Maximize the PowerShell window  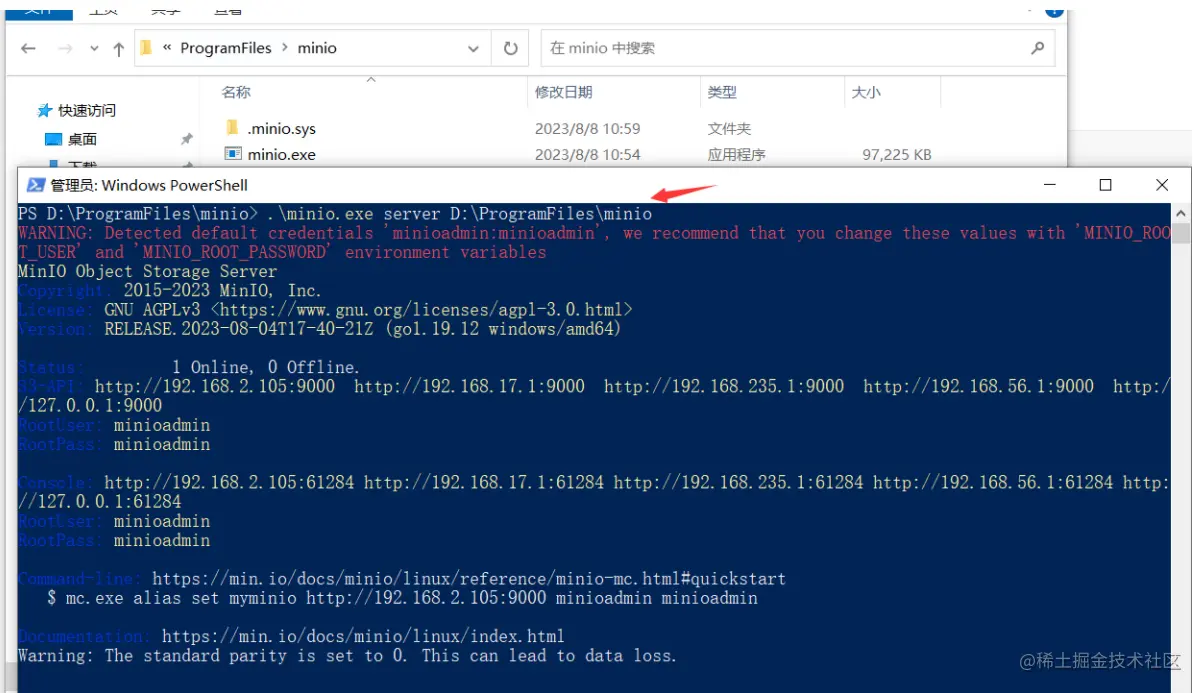pyautogui.click(x=1105, y=185)
